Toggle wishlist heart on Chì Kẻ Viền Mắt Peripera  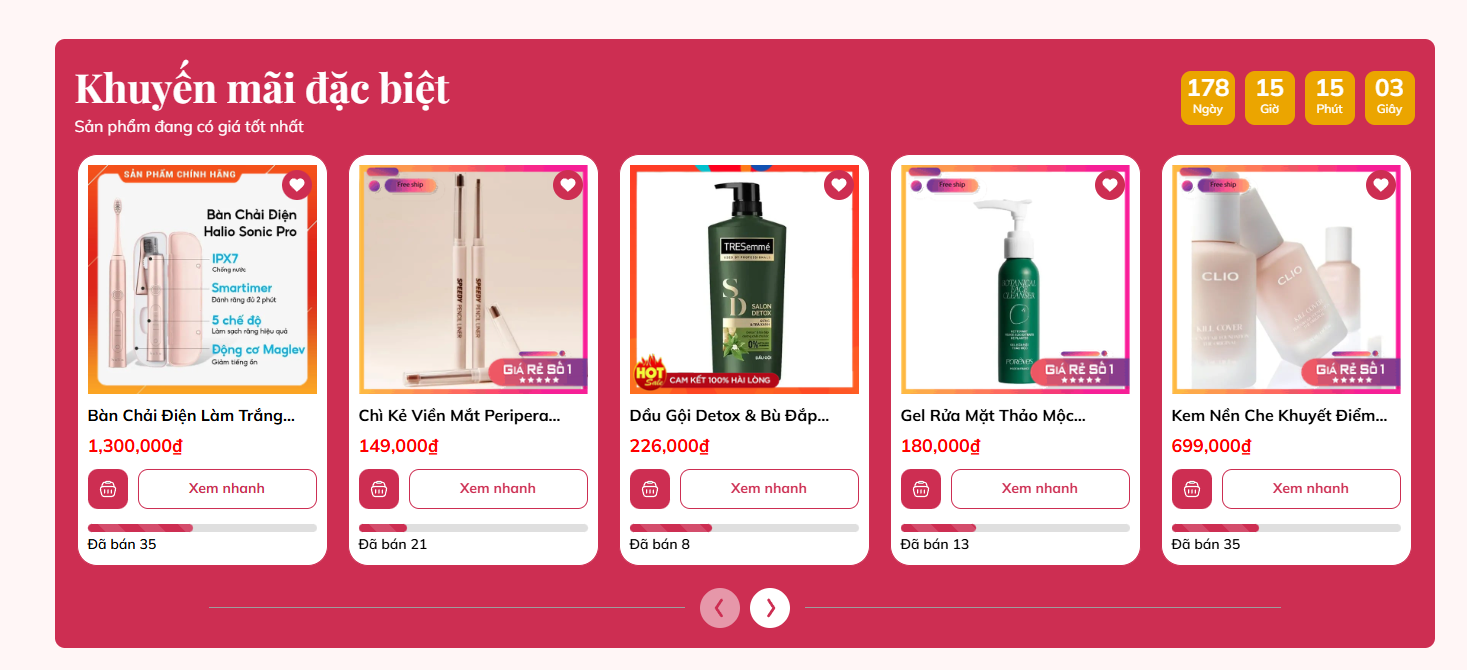tap(567, 185)
